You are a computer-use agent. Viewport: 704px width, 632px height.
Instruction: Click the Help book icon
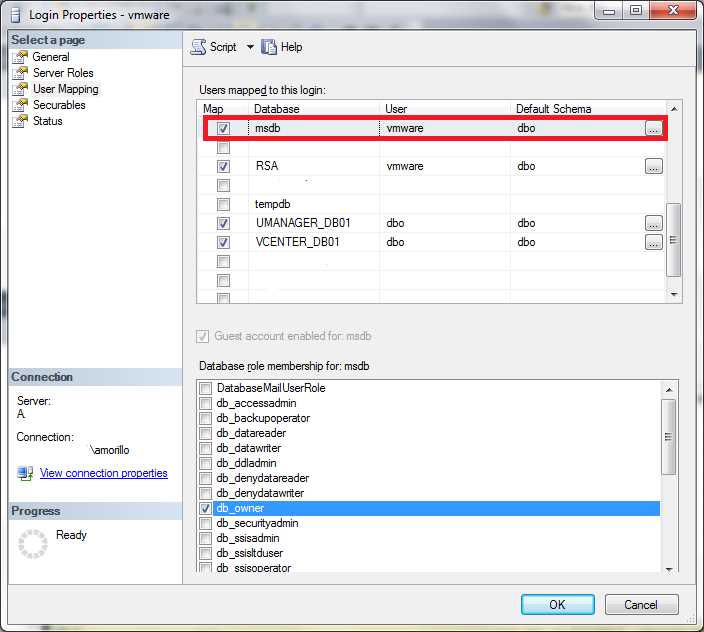(x=268, y=47)
